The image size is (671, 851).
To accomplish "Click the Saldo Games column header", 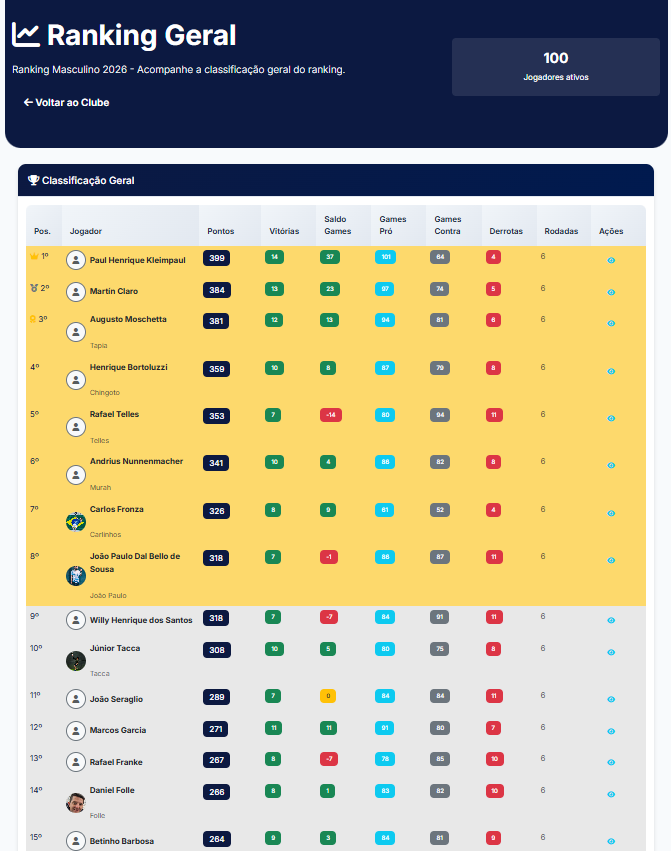I will point(338,225).
